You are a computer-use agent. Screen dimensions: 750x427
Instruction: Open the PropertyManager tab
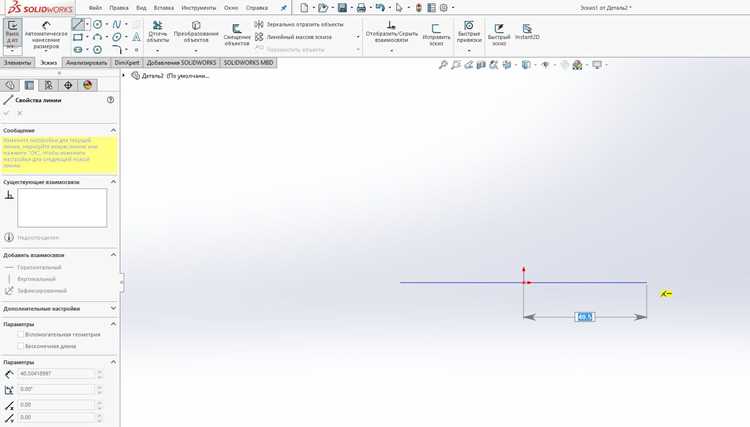tap(29, 85)
